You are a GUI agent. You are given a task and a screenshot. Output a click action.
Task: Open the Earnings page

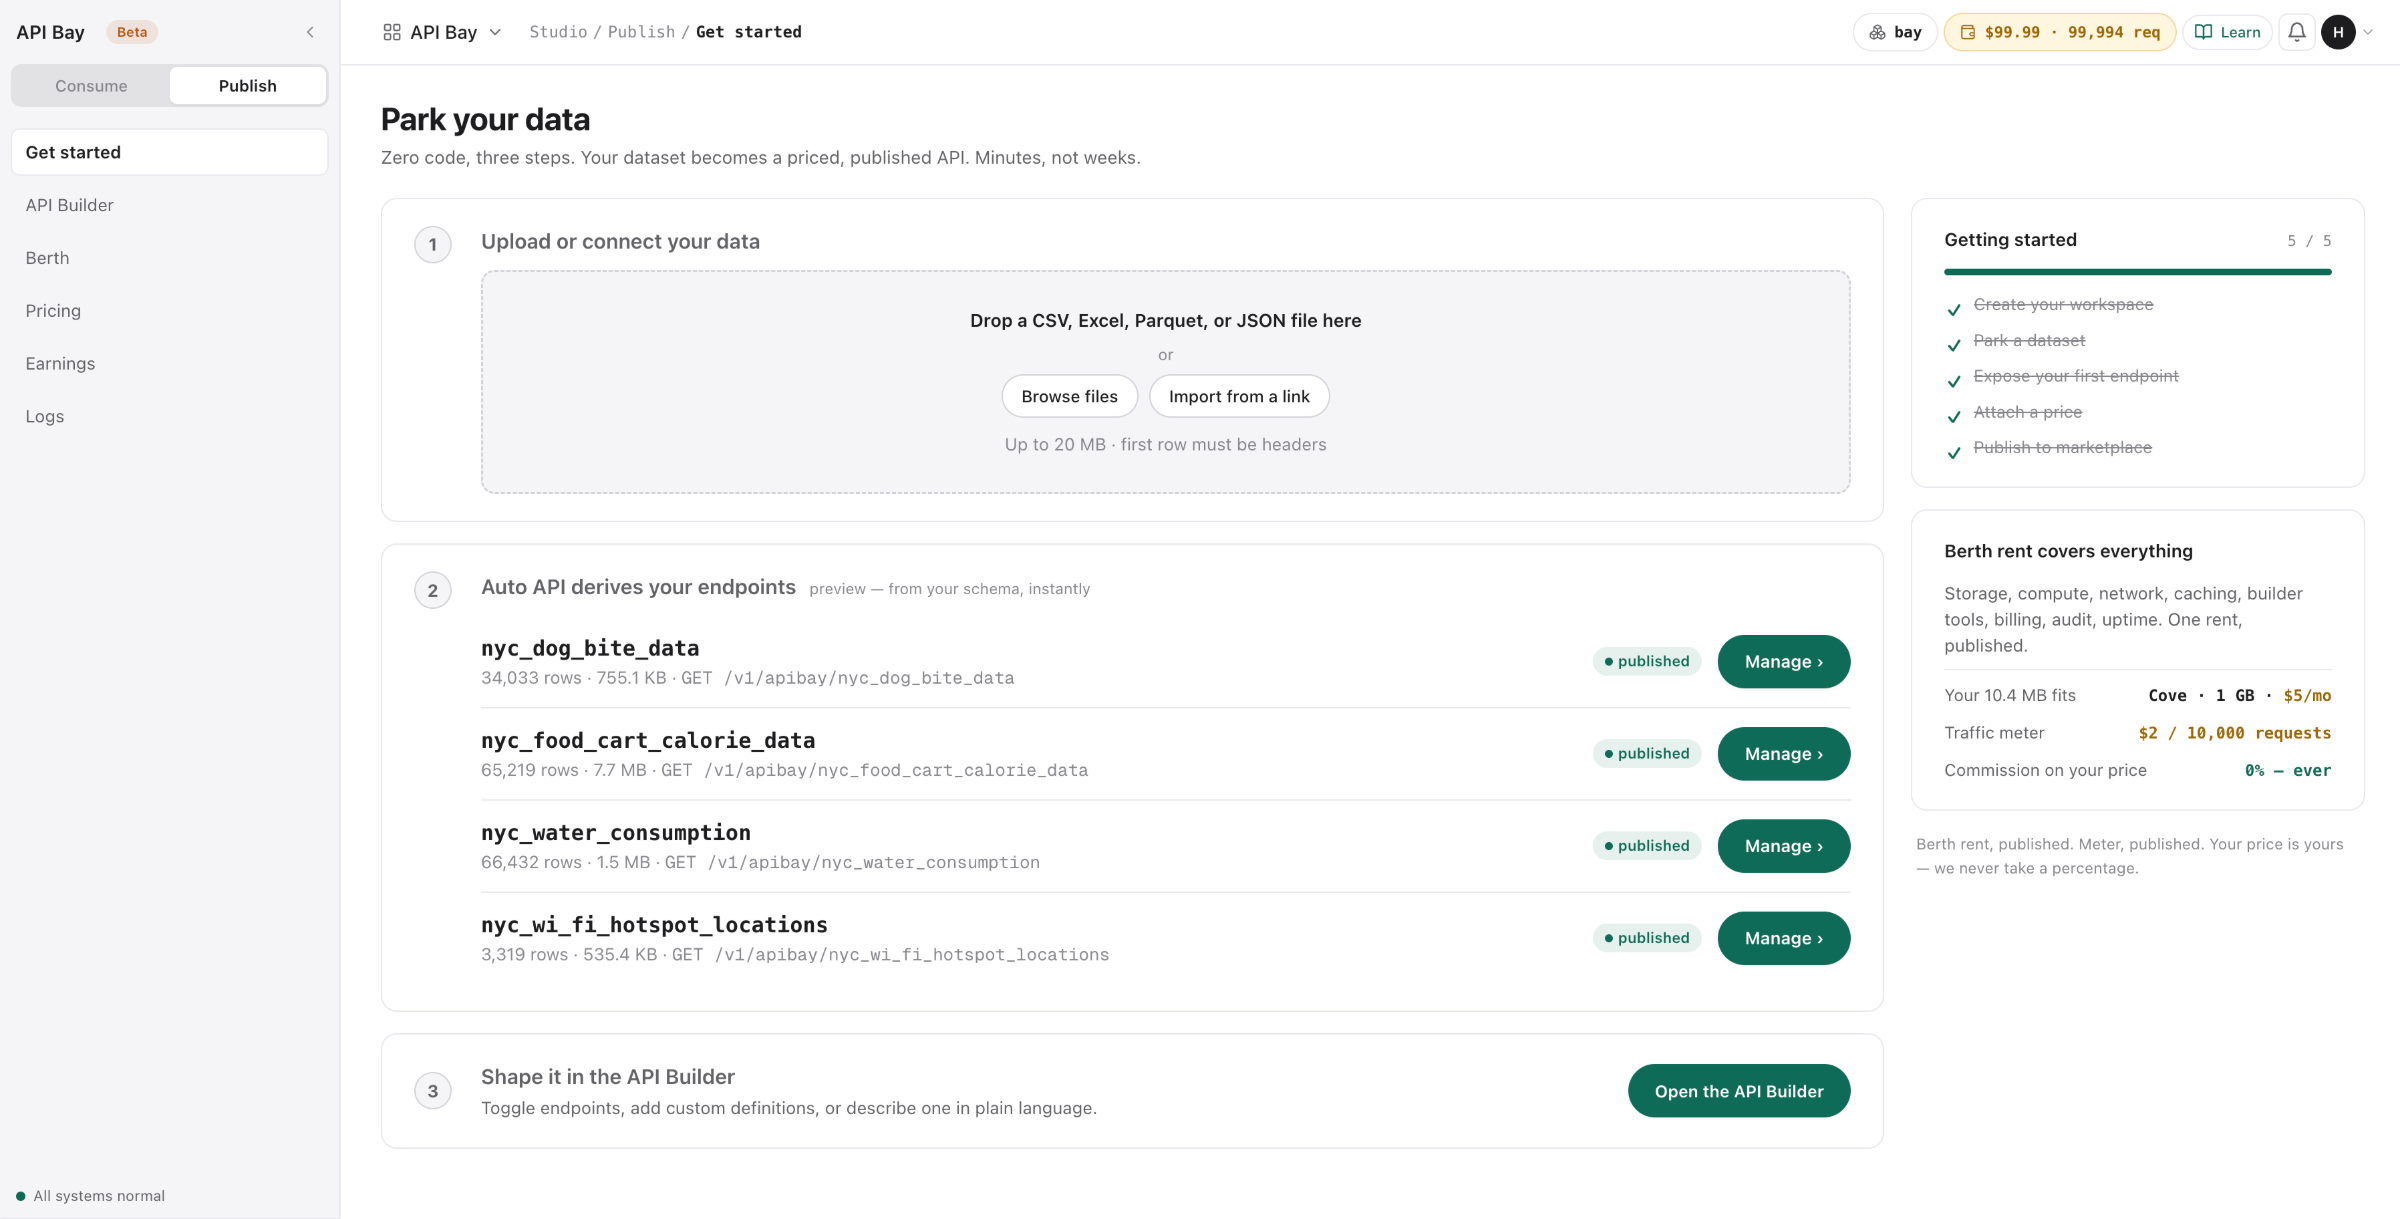pos(169,364)
